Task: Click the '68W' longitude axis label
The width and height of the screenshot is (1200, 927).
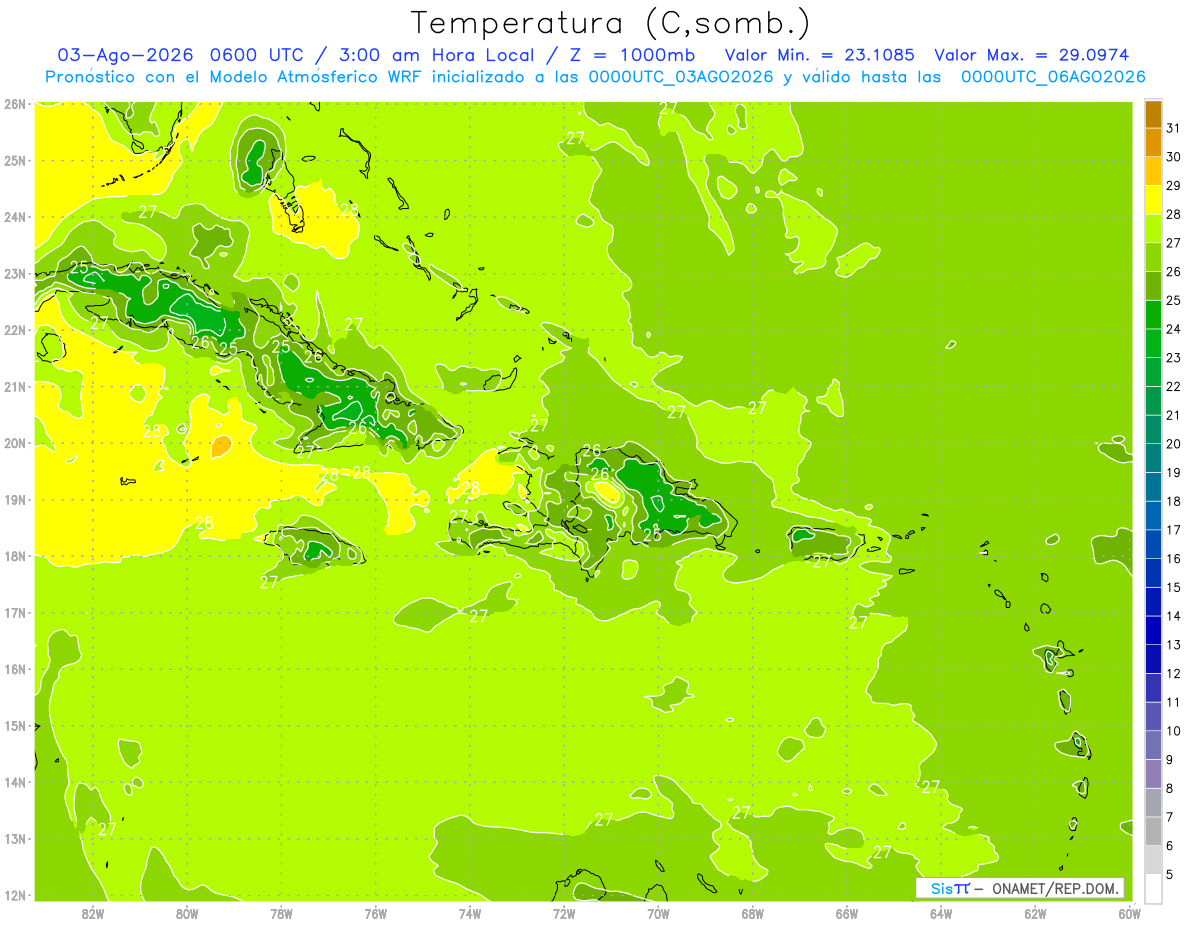Action: (752, 913)
